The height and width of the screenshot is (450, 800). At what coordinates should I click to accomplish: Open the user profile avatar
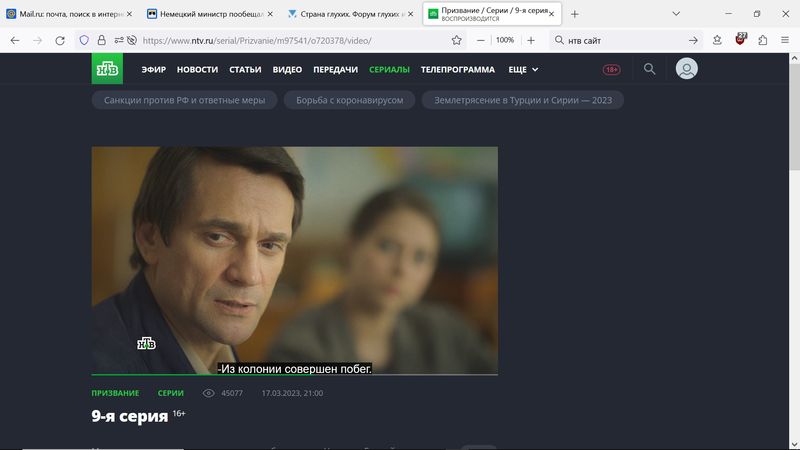click(687, 69)
